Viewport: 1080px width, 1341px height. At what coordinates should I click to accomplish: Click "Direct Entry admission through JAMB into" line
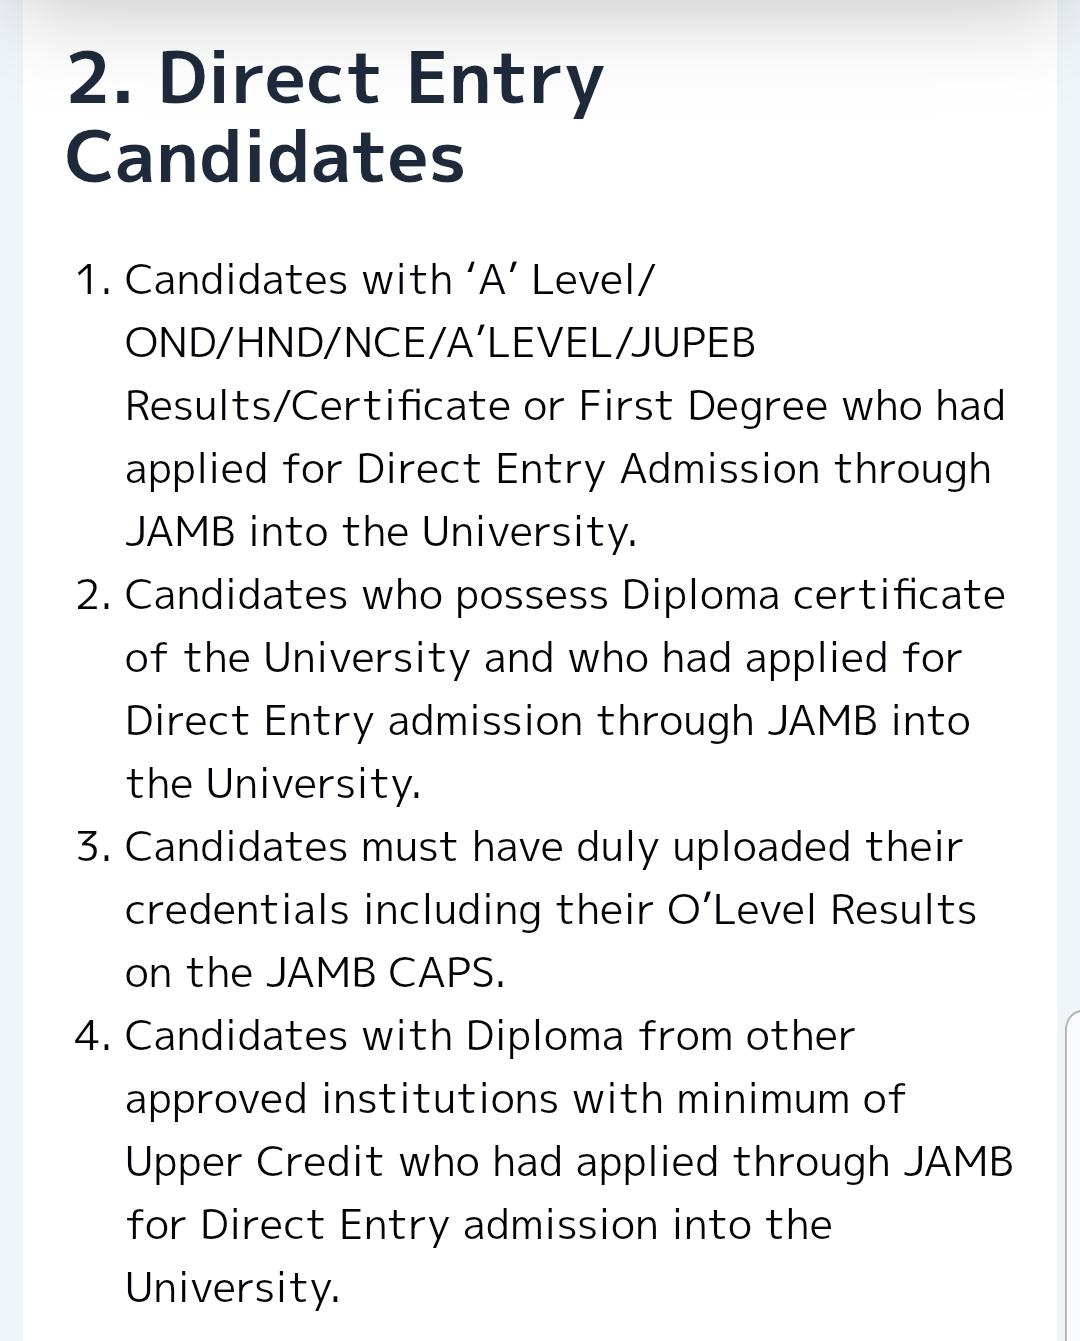(547, 721)
